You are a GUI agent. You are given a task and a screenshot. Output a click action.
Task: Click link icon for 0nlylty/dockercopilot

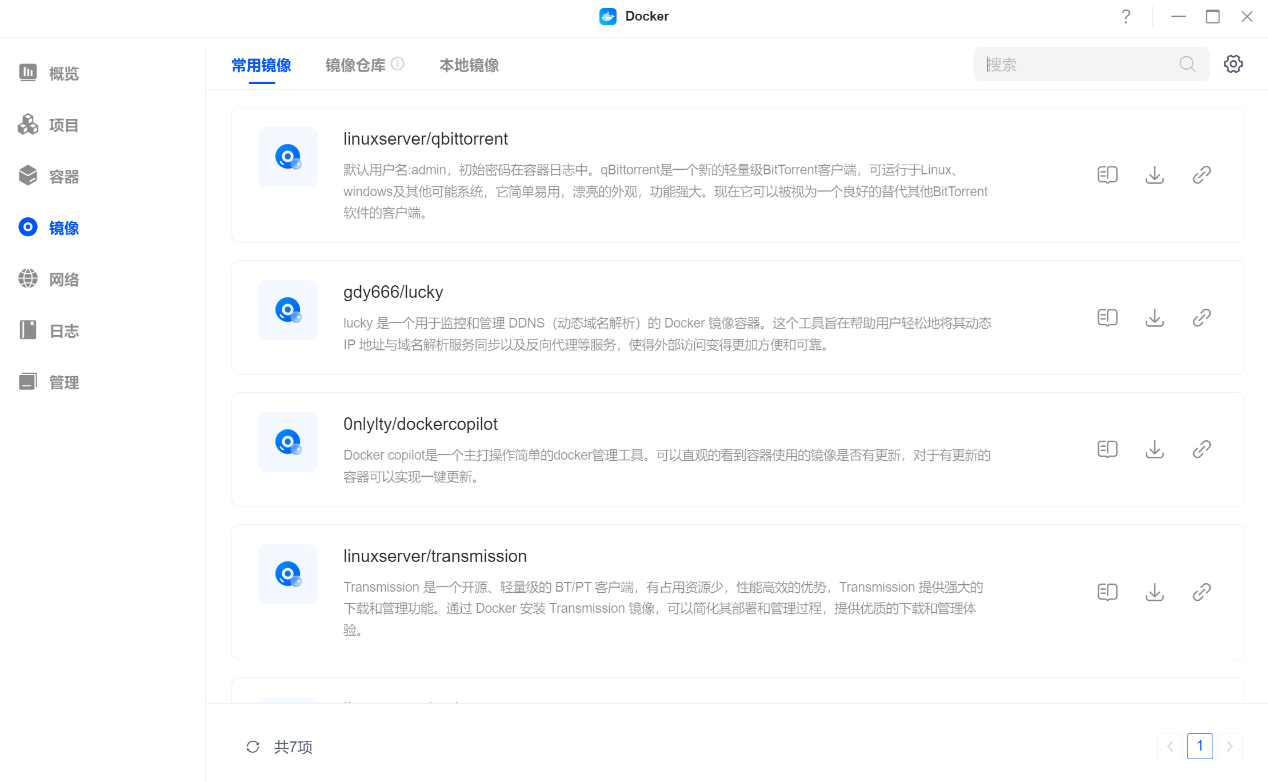pyautogui.click(x=1202, y=449)
